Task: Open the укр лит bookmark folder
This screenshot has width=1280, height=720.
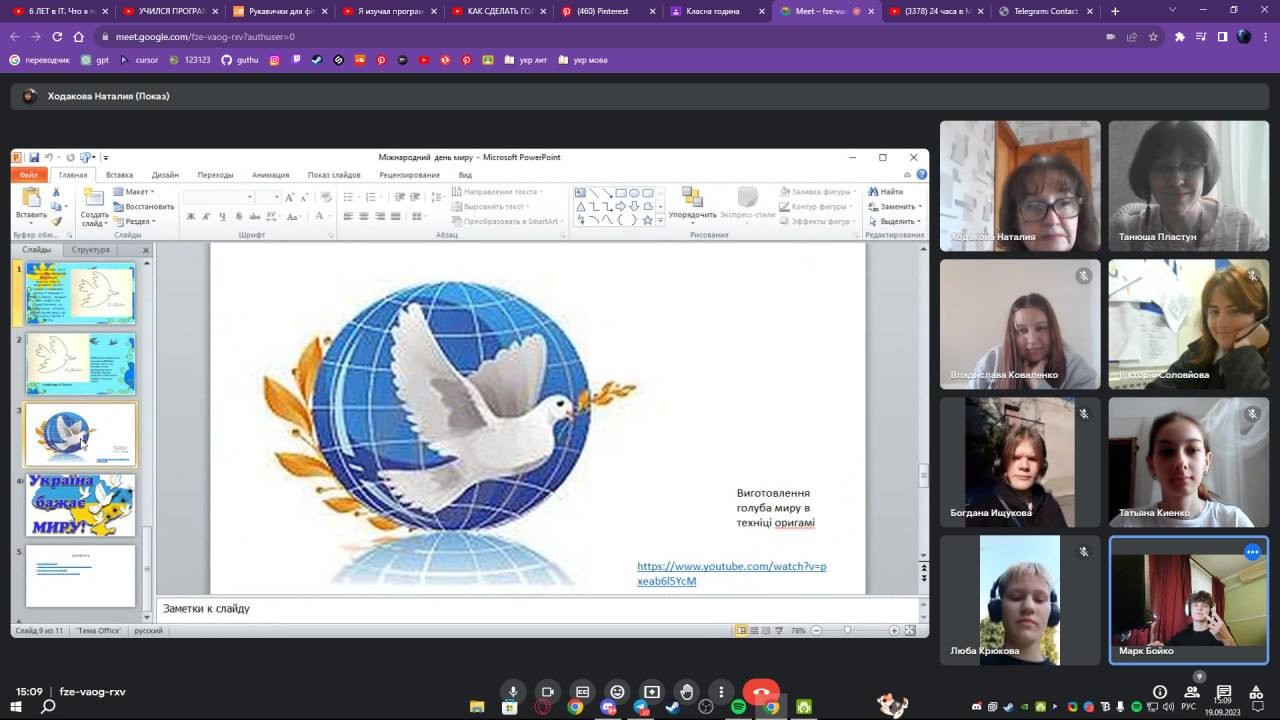Action: 524,60
